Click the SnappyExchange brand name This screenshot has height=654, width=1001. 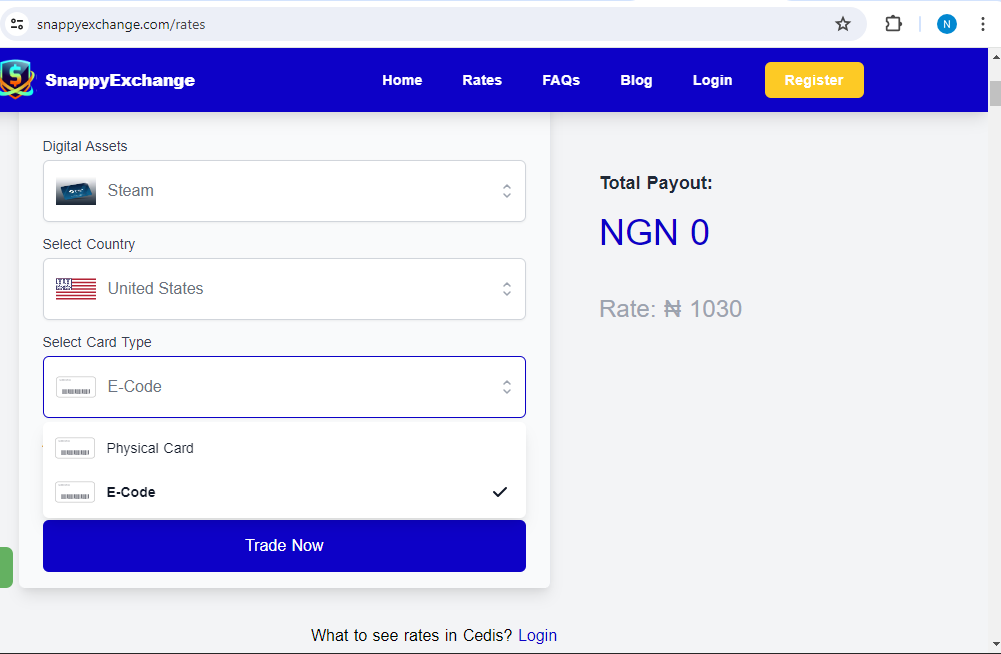(x=120, y=80)
